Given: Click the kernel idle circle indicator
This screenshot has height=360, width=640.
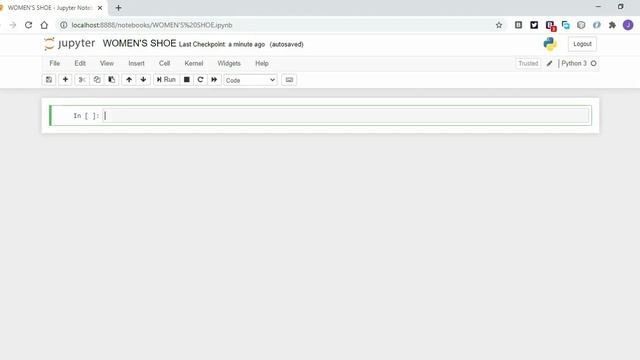Looking at the screenshot, I should tap(593, 63).
